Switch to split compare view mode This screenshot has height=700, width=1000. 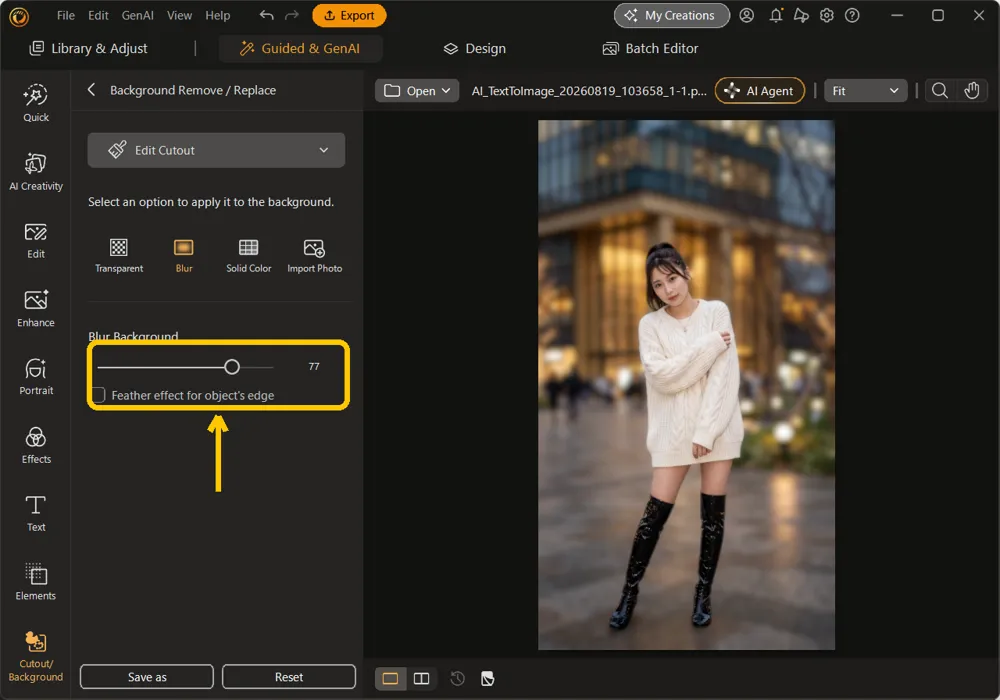click(x=421, y=678)
